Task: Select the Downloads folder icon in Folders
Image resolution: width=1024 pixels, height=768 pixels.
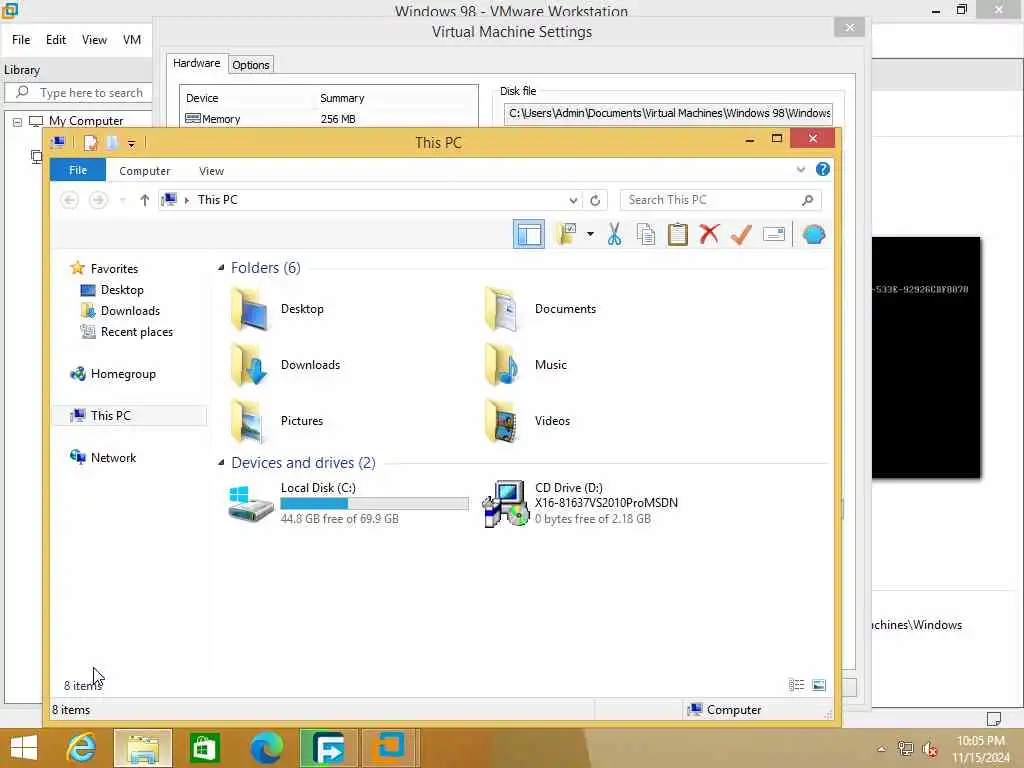Action: [x=249, y=365]
